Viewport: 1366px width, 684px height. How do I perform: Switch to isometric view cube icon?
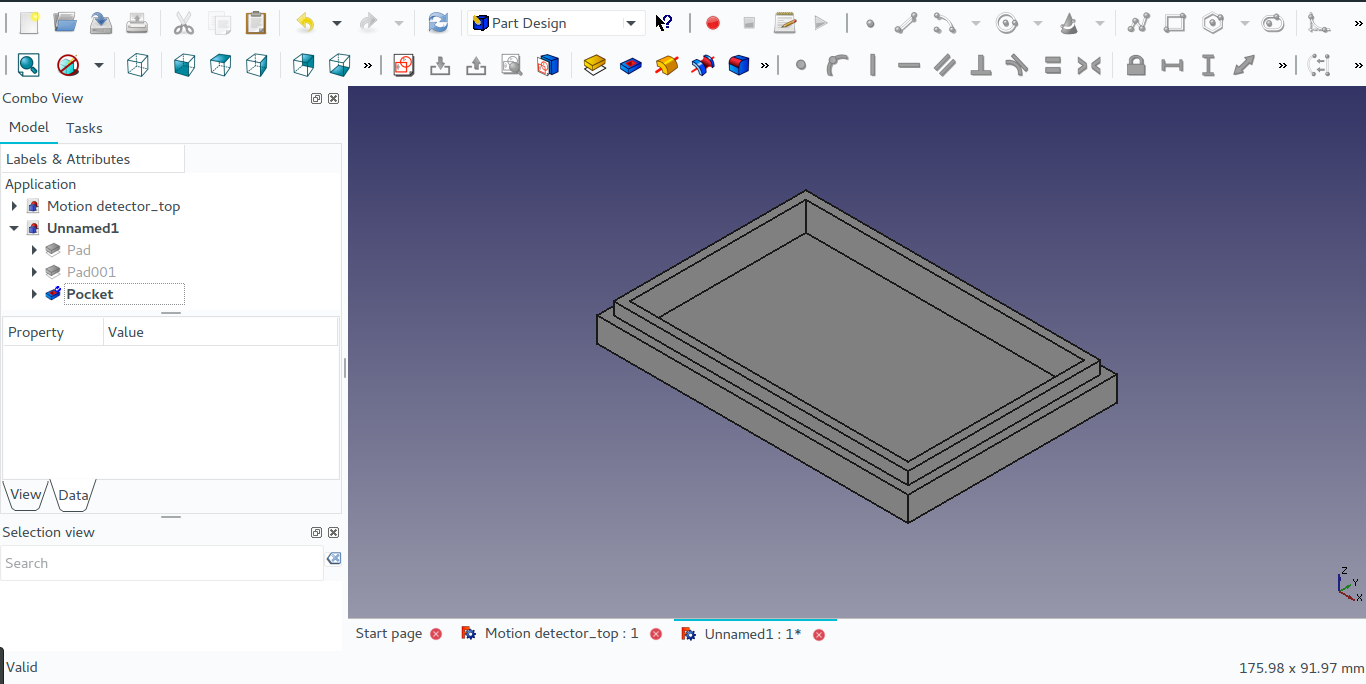point(138,66)
